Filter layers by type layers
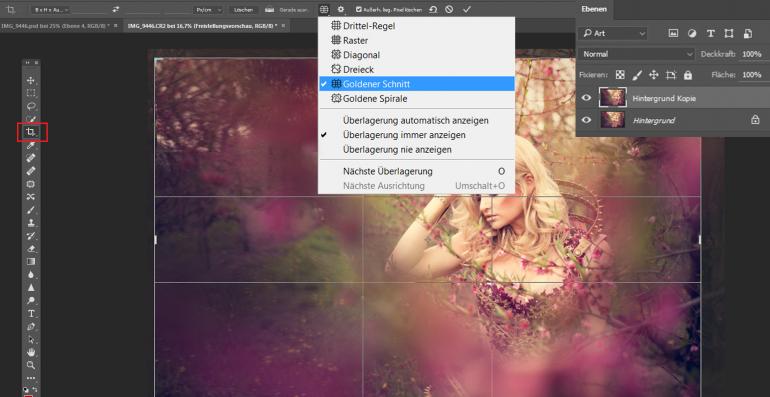 click(x=711, y=33)
